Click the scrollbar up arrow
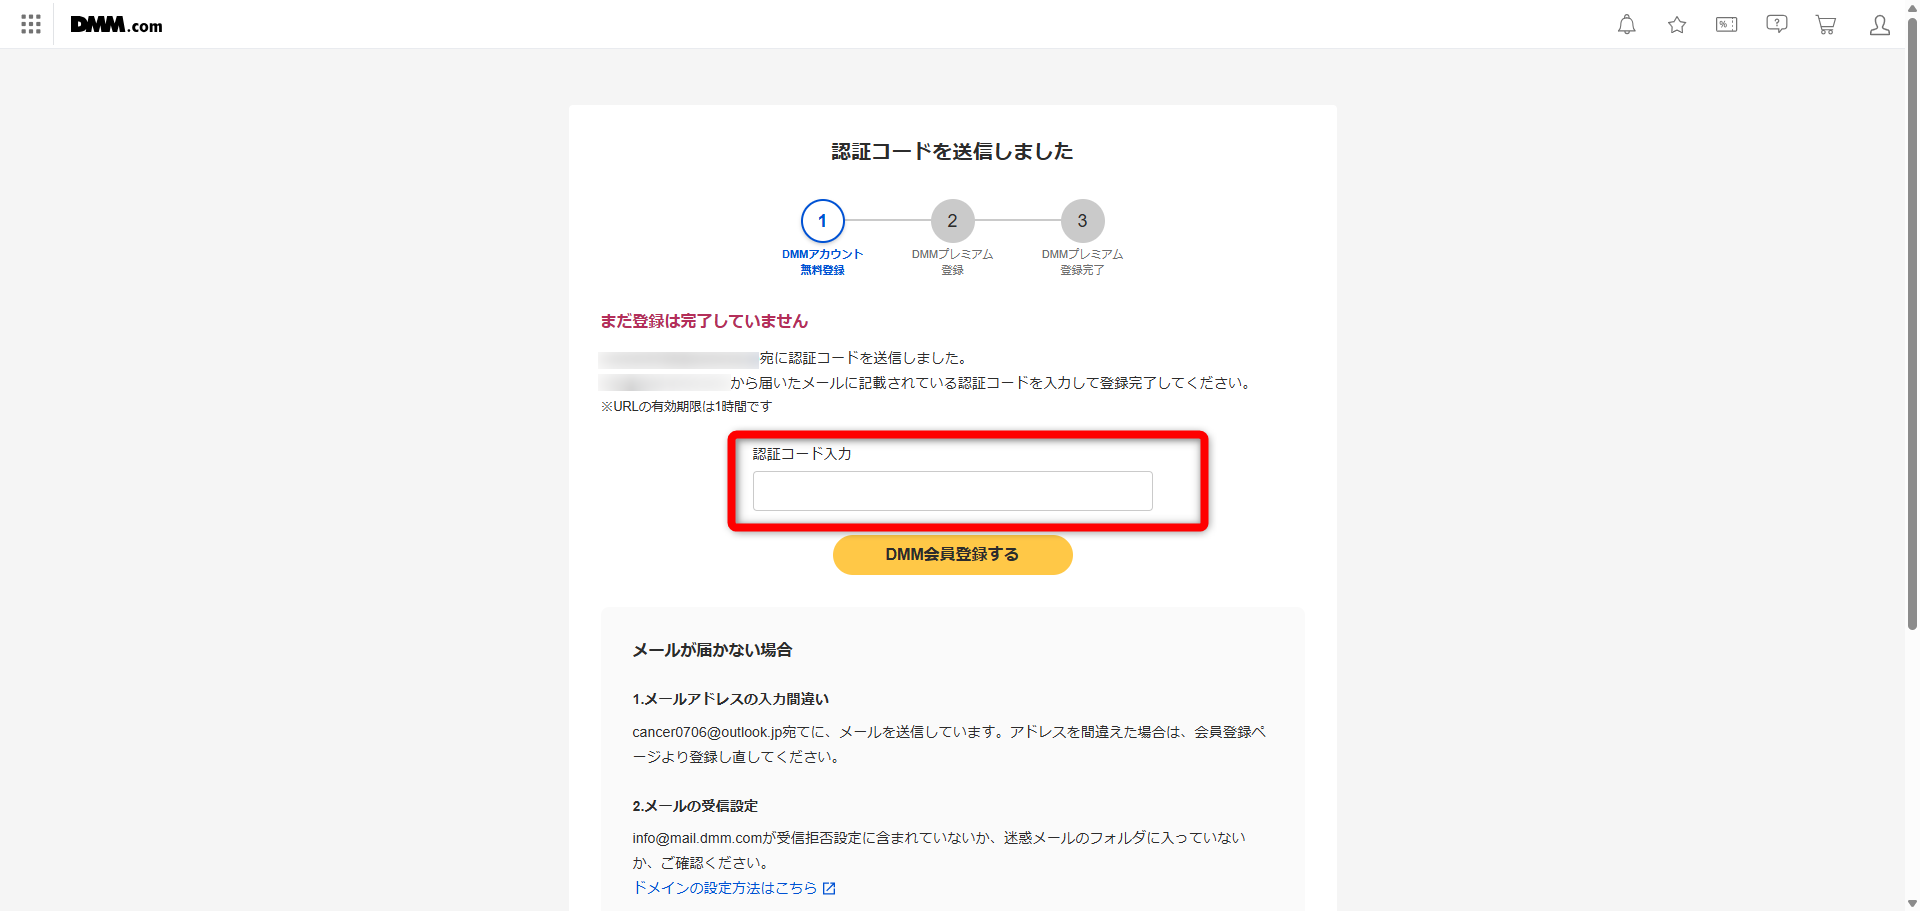 (1912, 7)
